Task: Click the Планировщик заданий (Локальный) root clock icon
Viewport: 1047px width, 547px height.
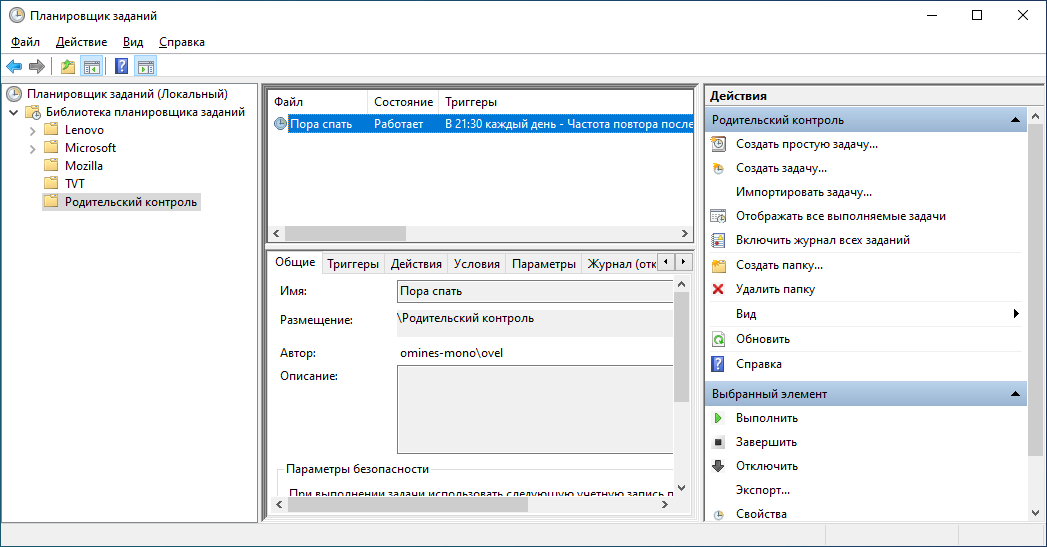Action: 14,94
